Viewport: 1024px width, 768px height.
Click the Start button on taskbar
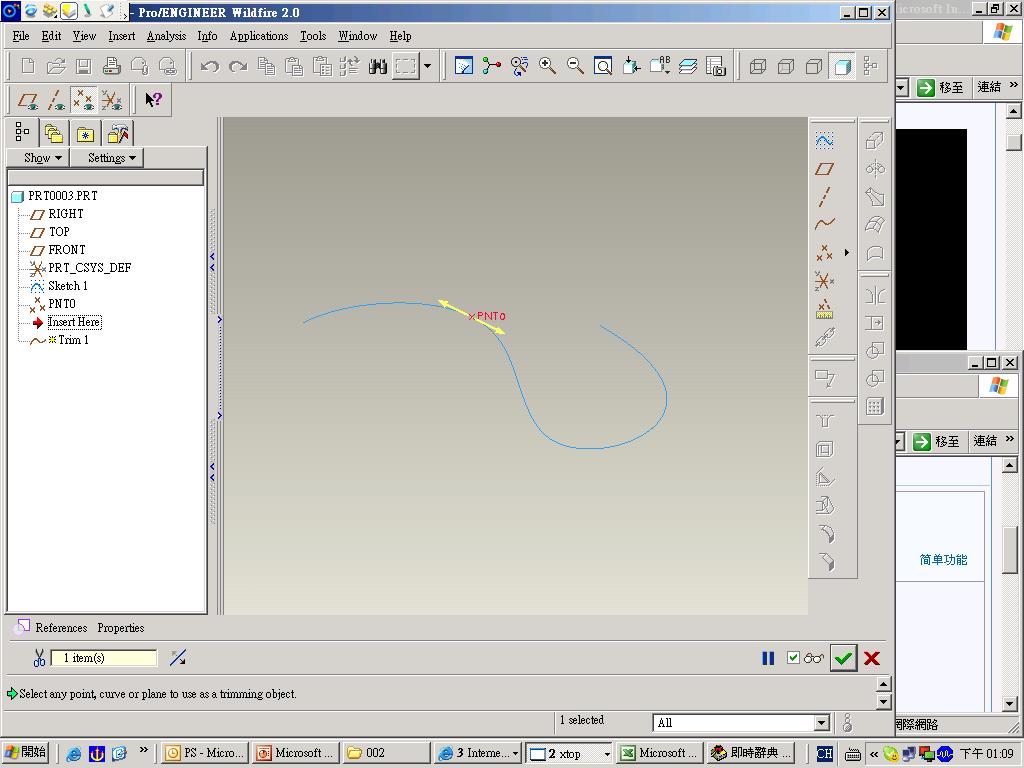click(25, 753)
